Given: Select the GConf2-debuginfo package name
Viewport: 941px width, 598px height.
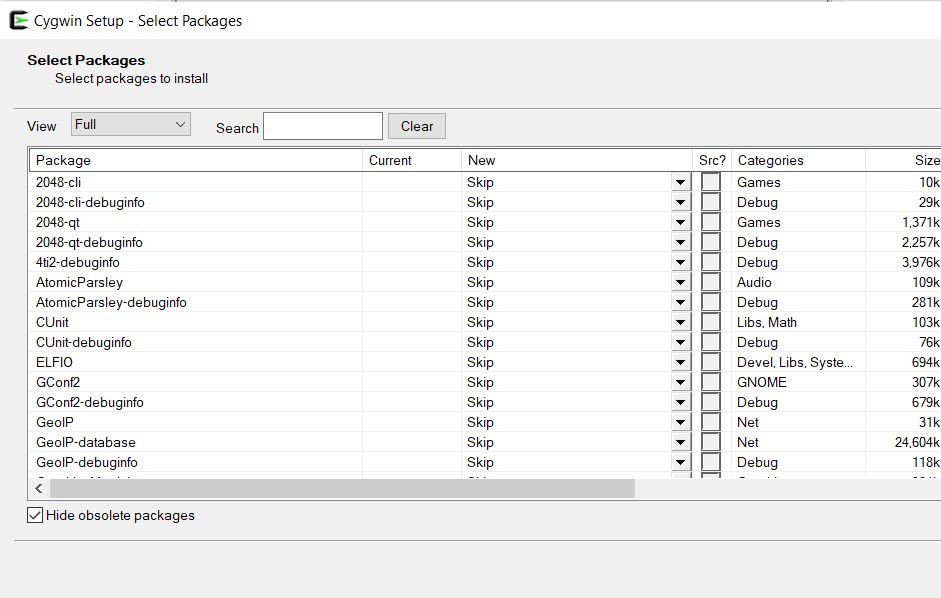Looking at the screenshot, I should 89,402.
